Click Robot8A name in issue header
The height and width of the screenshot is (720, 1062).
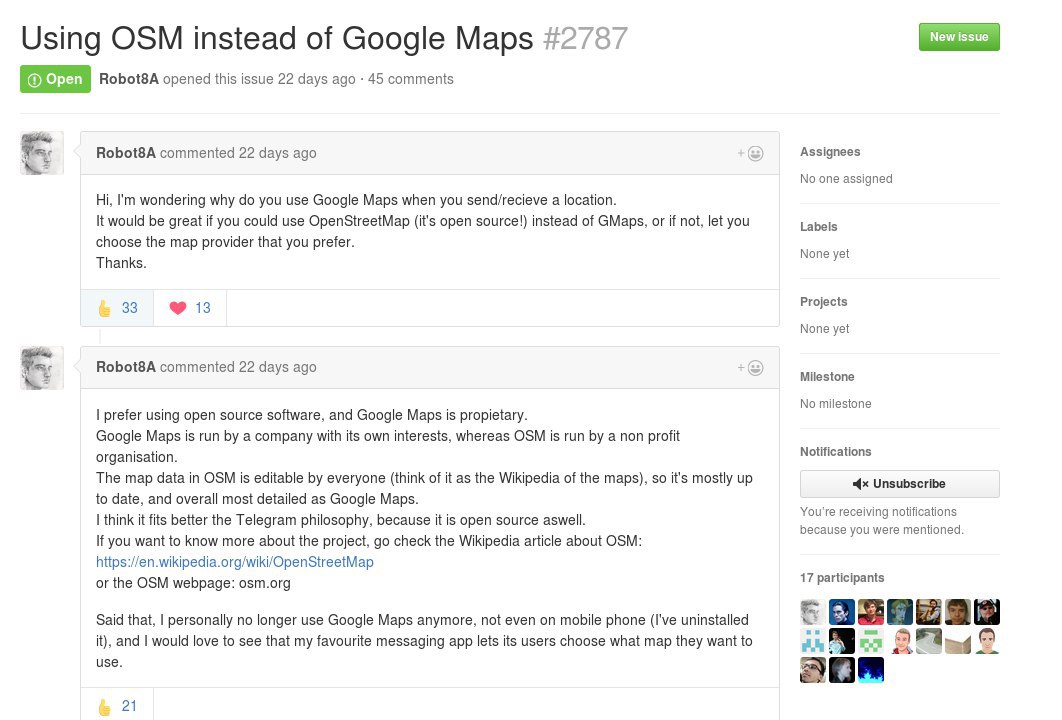pos(129,79)
